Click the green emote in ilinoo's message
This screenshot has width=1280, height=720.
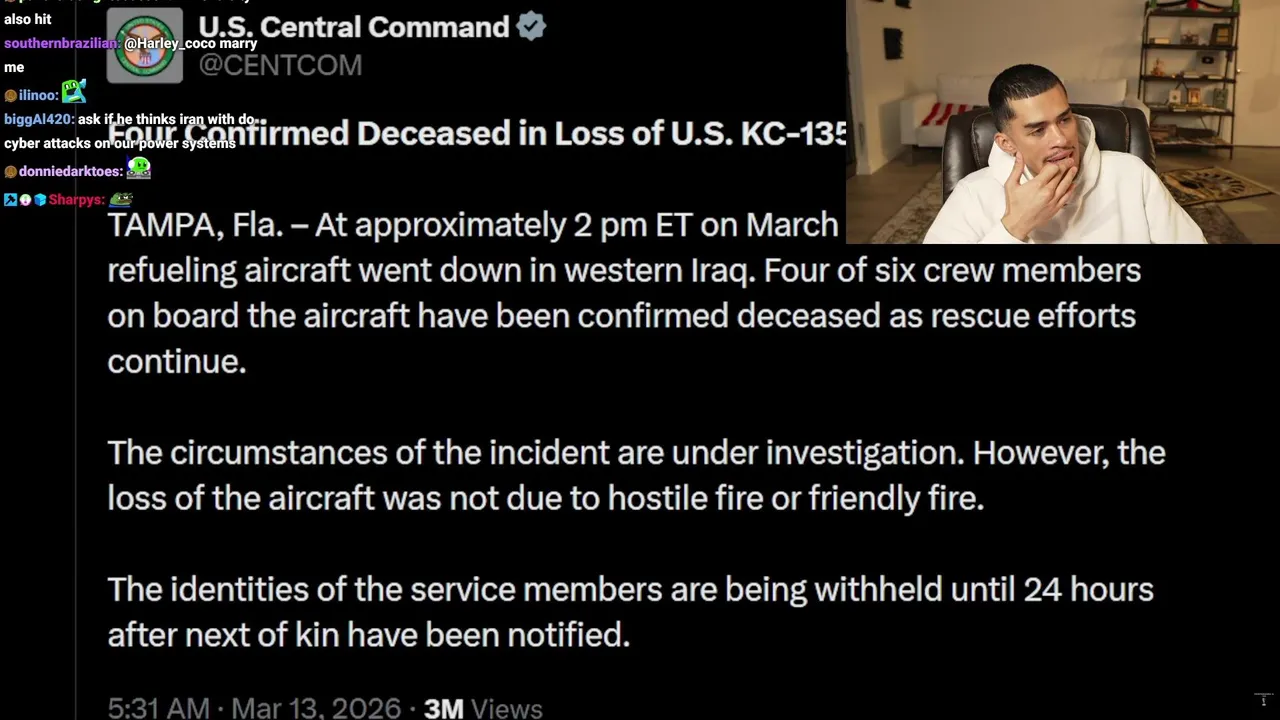pyautogui.click(x=73, y=93)
